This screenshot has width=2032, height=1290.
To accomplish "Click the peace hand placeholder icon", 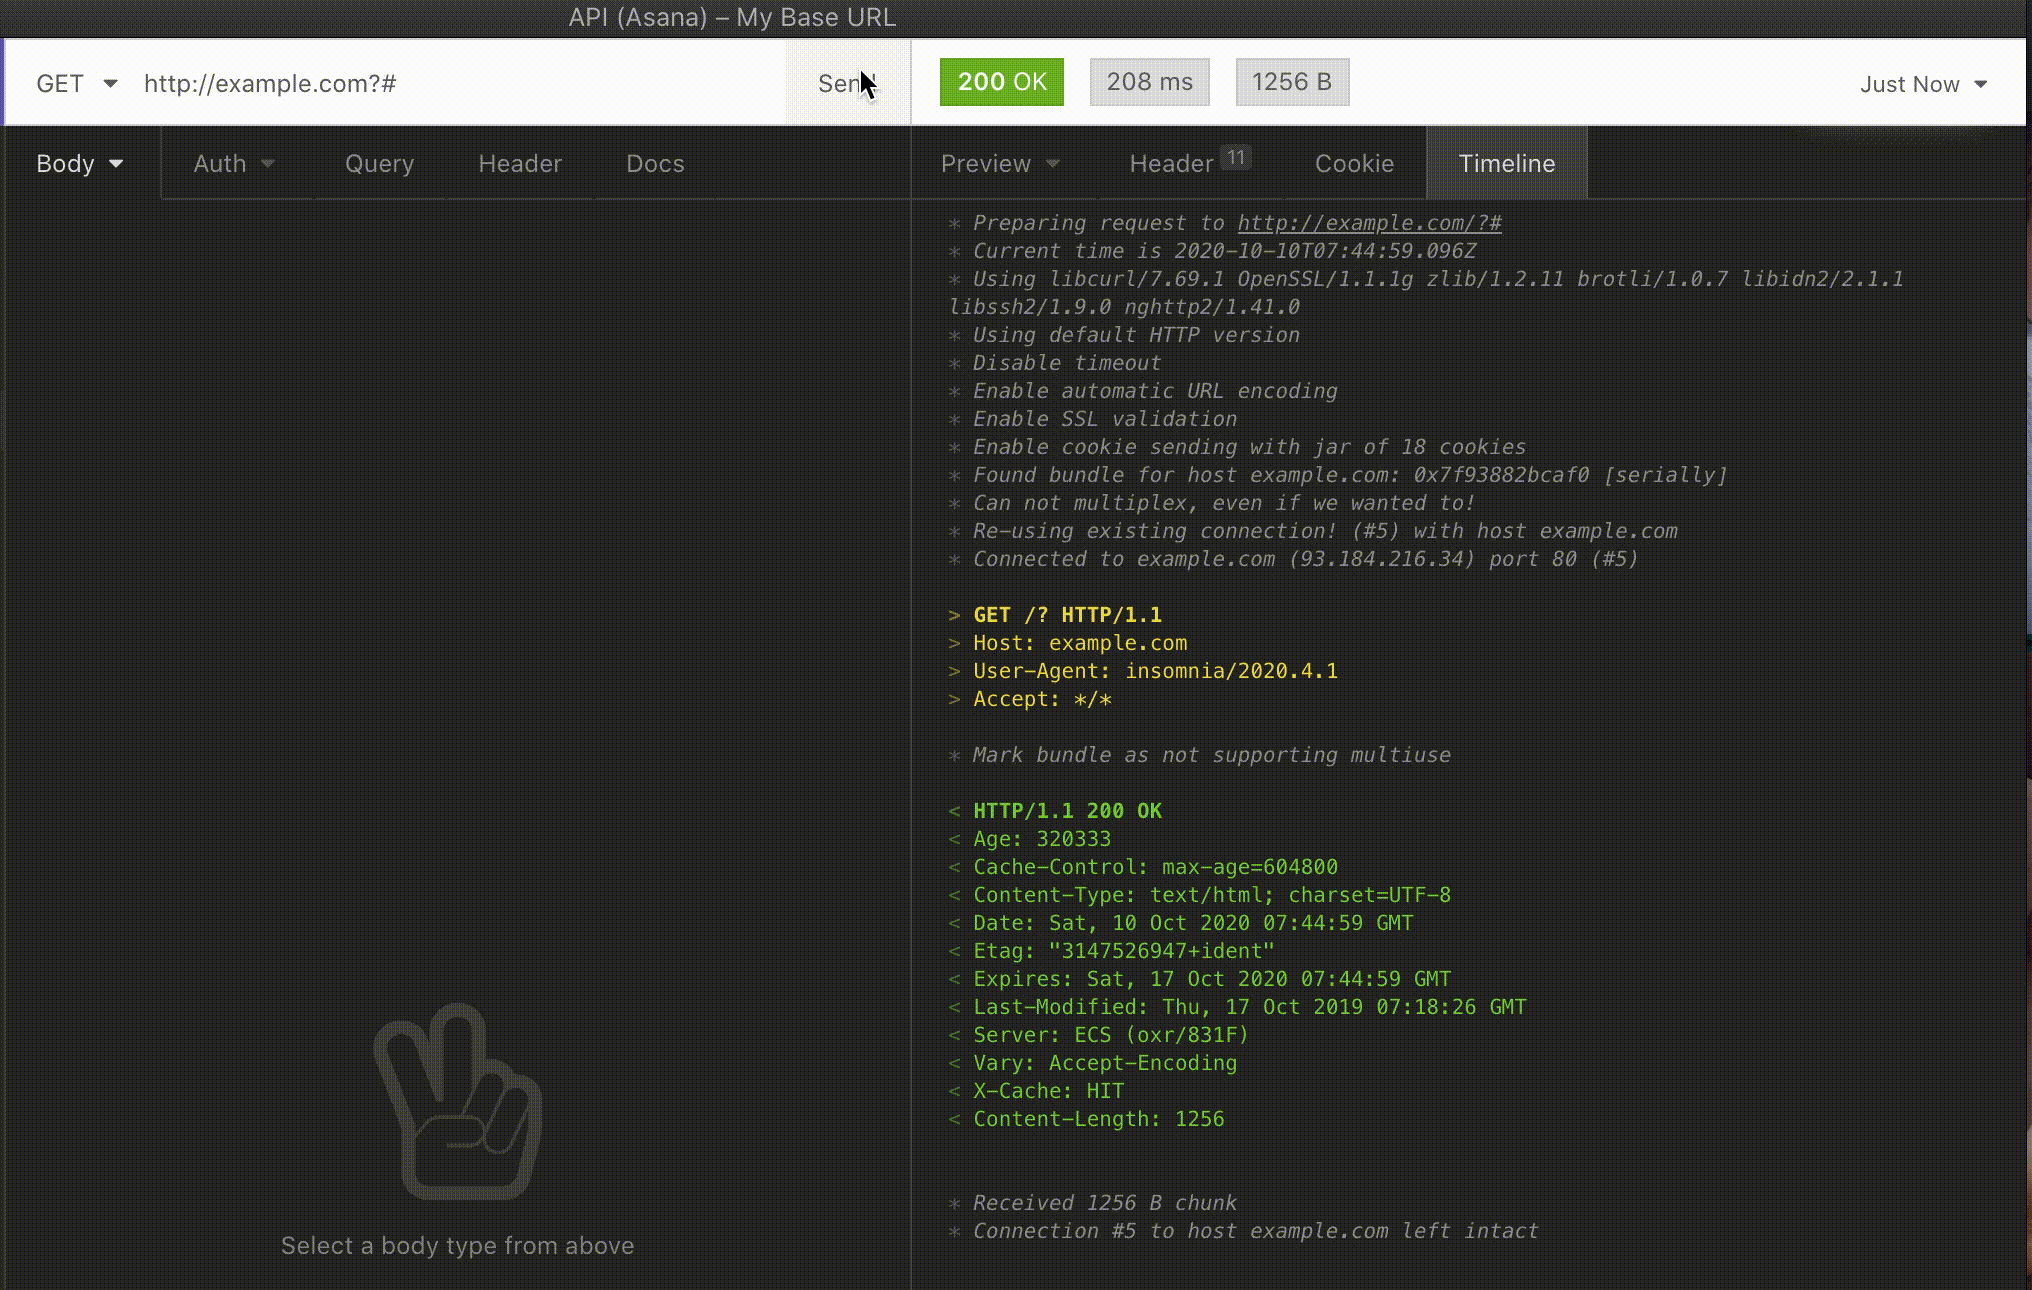I will (458, 1102).
